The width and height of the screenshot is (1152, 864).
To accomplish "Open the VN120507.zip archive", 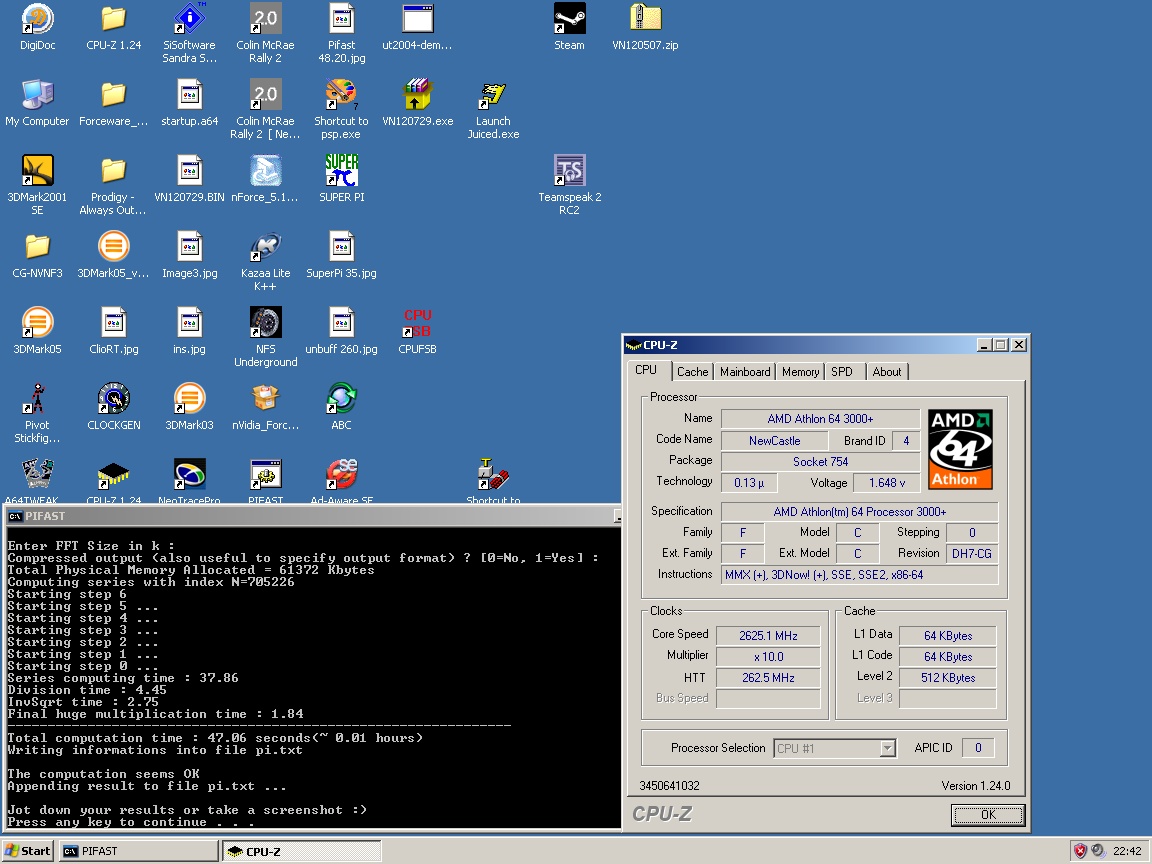I will click(x=645, y=27).
